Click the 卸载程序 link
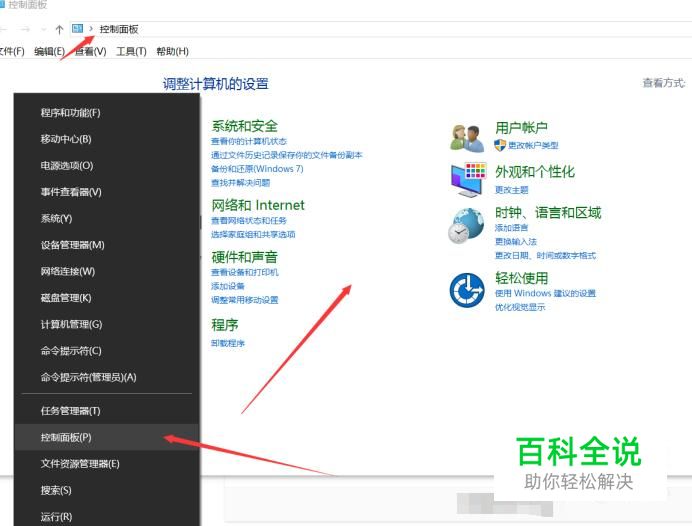 228,343
